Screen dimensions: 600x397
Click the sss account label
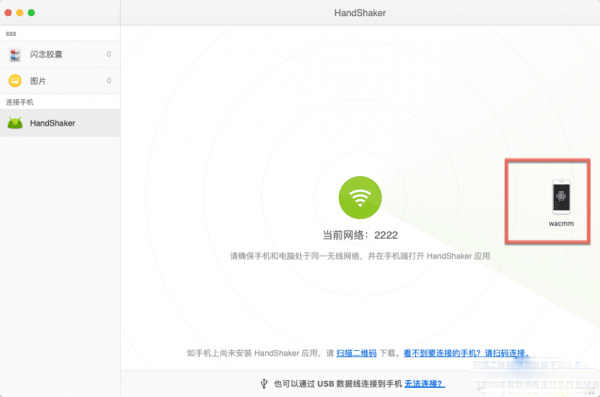pyautogui.click(x=11, y=34)
